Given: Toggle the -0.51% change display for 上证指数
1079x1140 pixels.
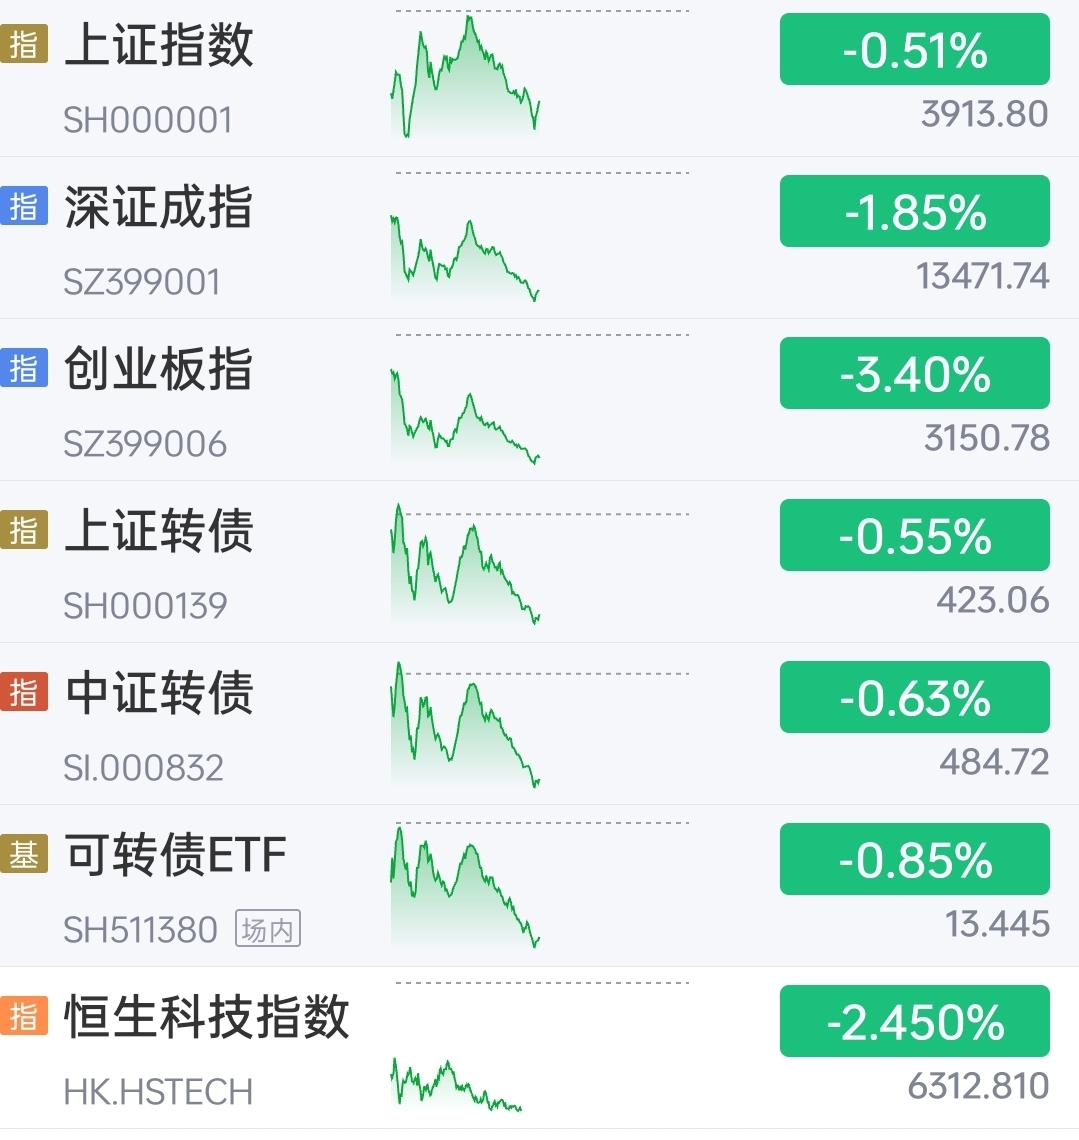Looking at the screenshot, I should pyautogui.click(x=915, y=49).
